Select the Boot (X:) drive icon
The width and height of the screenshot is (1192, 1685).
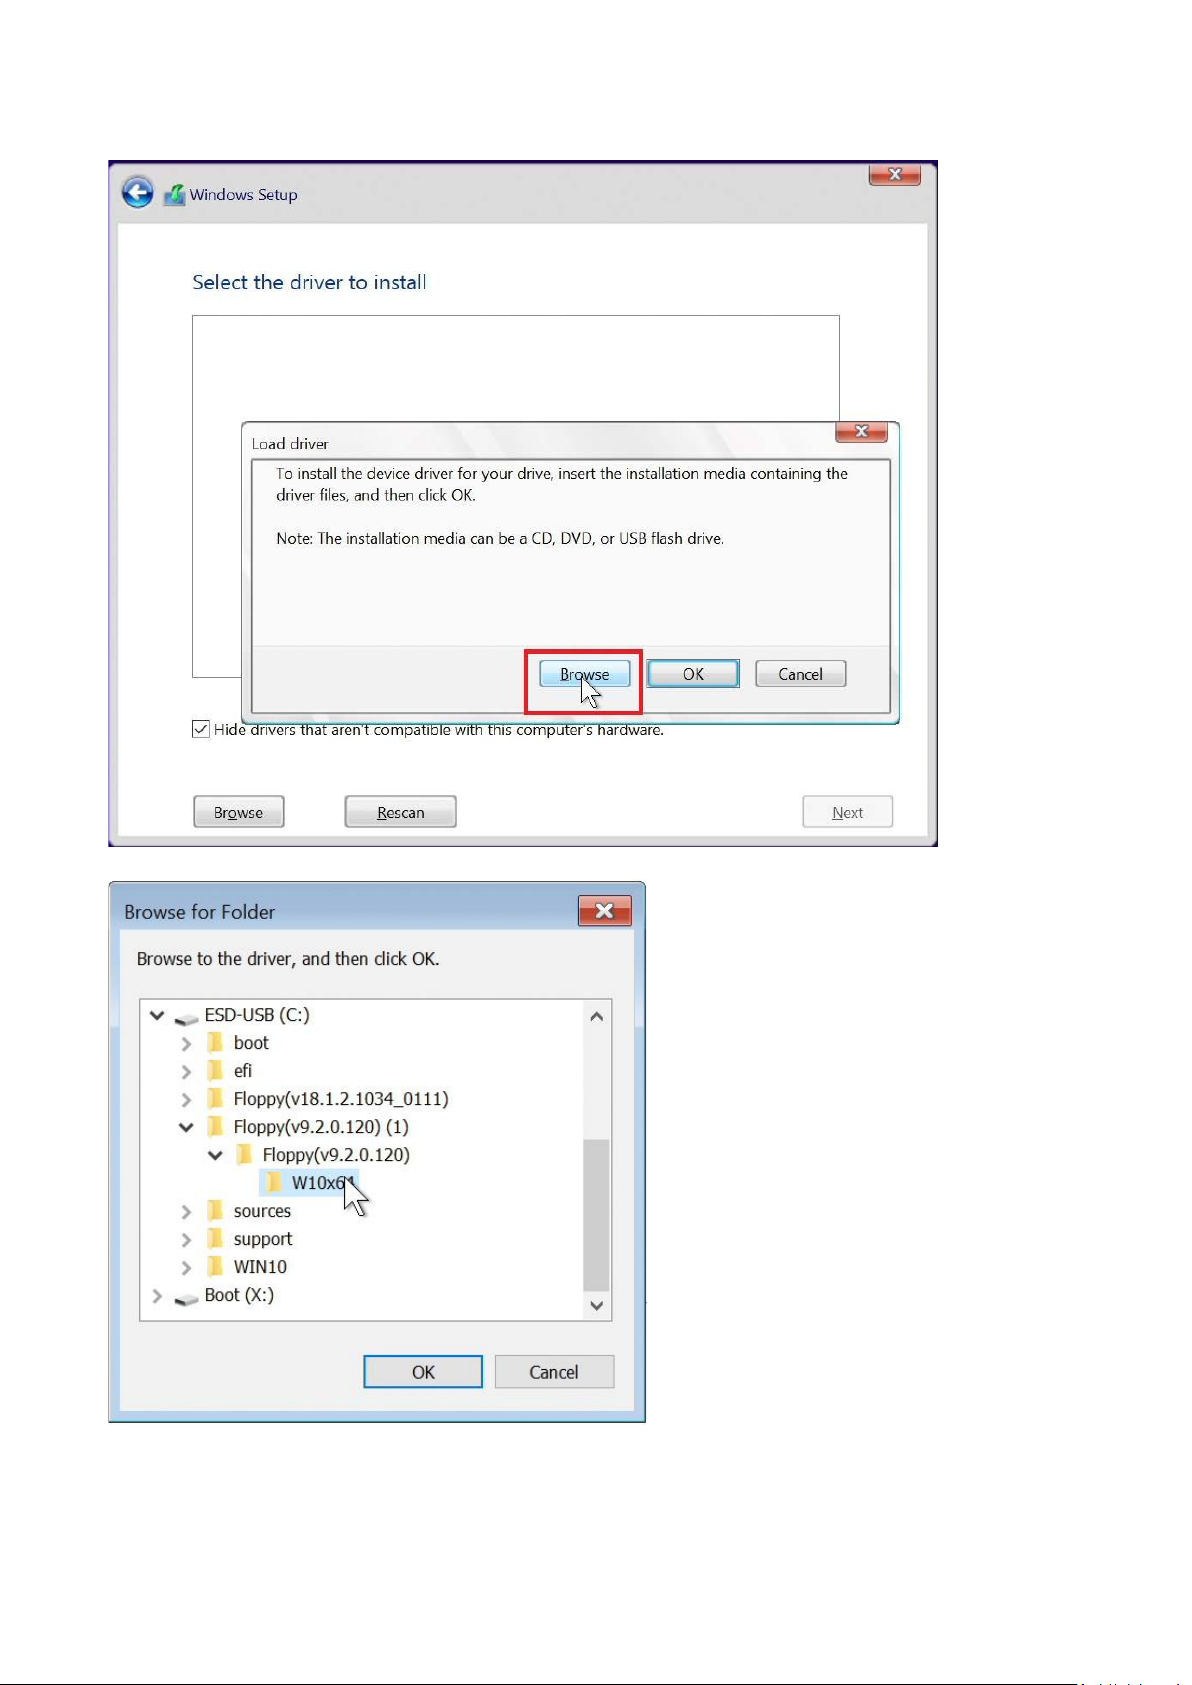(186, 1297)
